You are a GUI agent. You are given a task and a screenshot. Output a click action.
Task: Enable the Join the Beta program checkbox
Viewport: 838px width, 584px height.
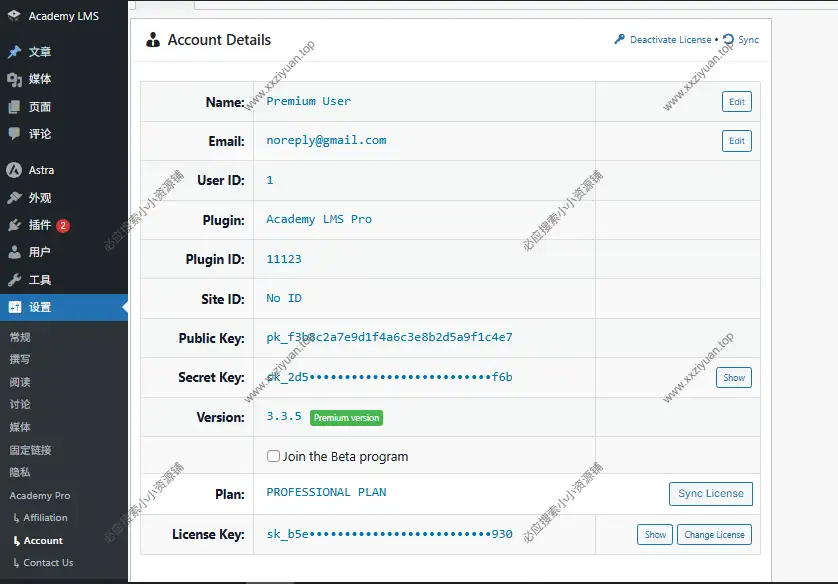tap(273, 456)
